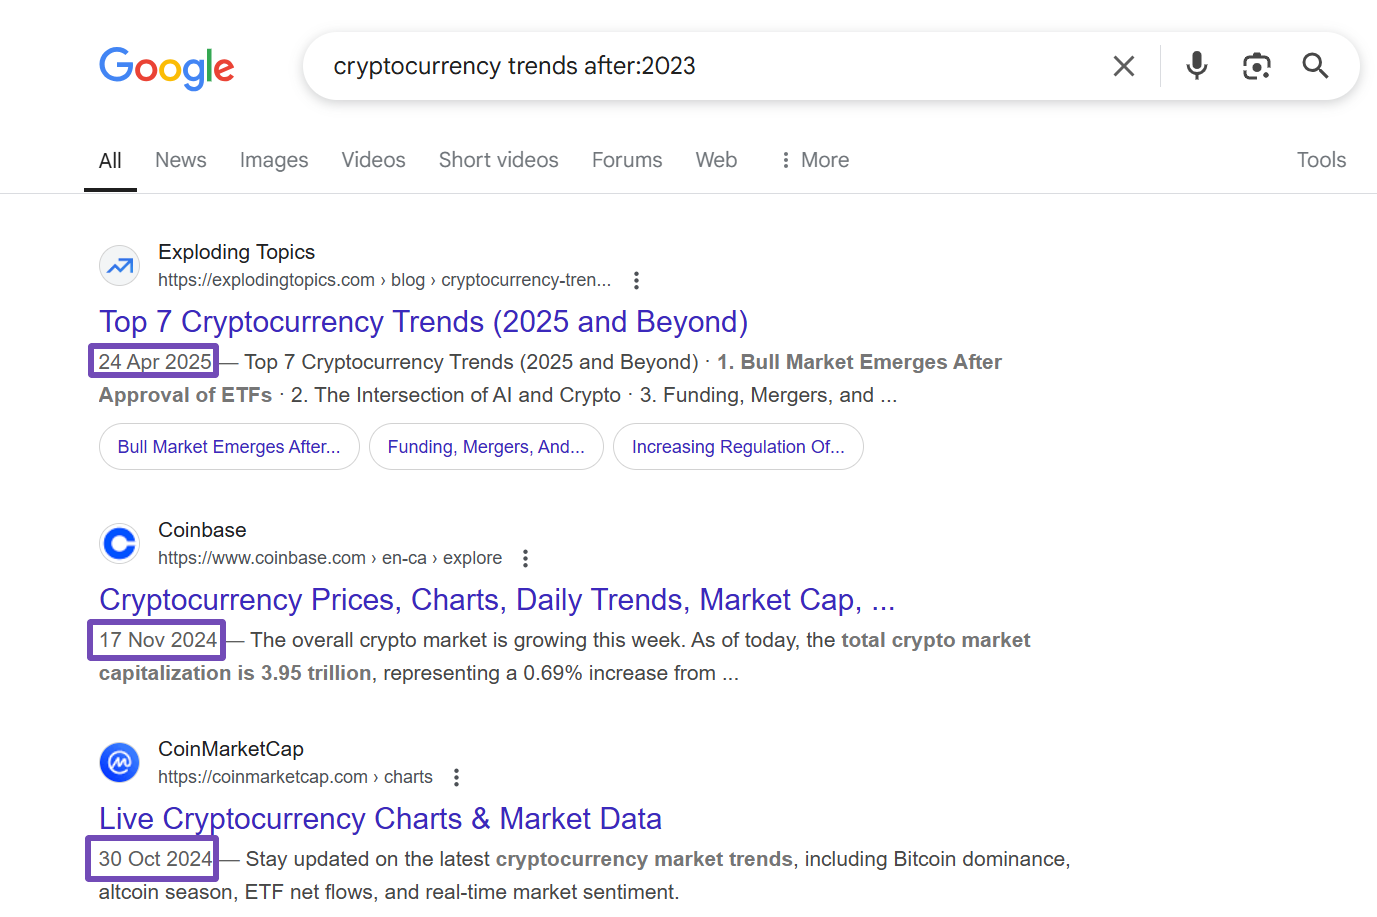Screen dimensions: 1377x917
Task: Clear the search query with X icon
Action: 1124,66
